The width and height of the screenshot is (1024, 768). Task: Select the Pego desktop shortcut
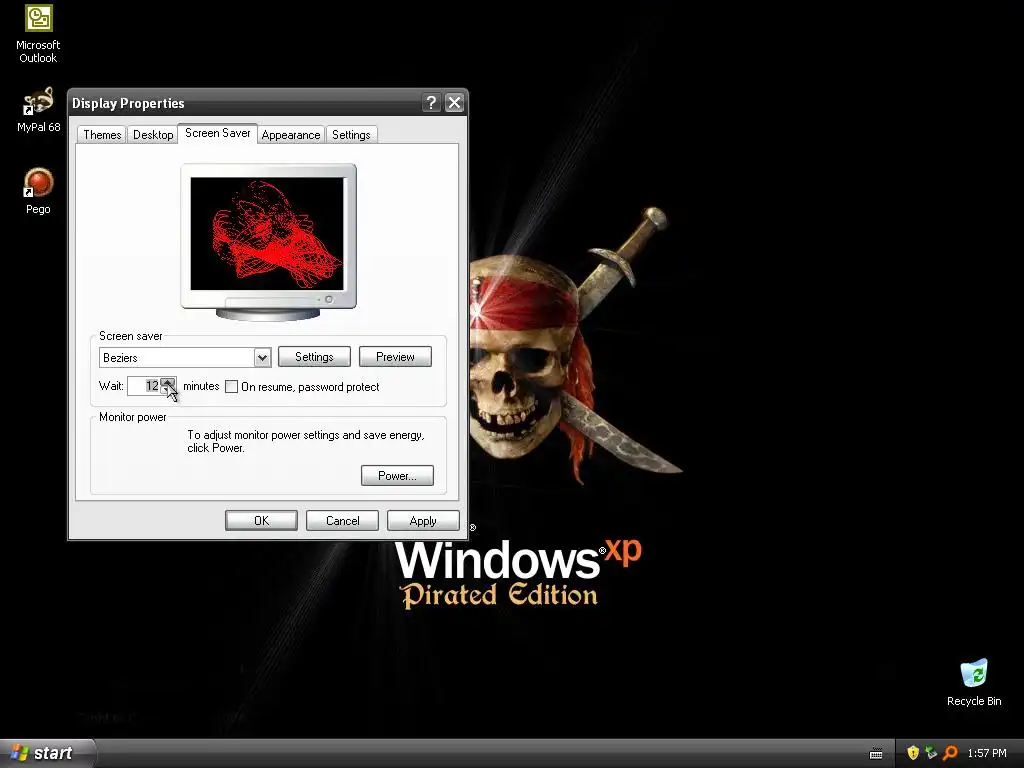[38, 191]
